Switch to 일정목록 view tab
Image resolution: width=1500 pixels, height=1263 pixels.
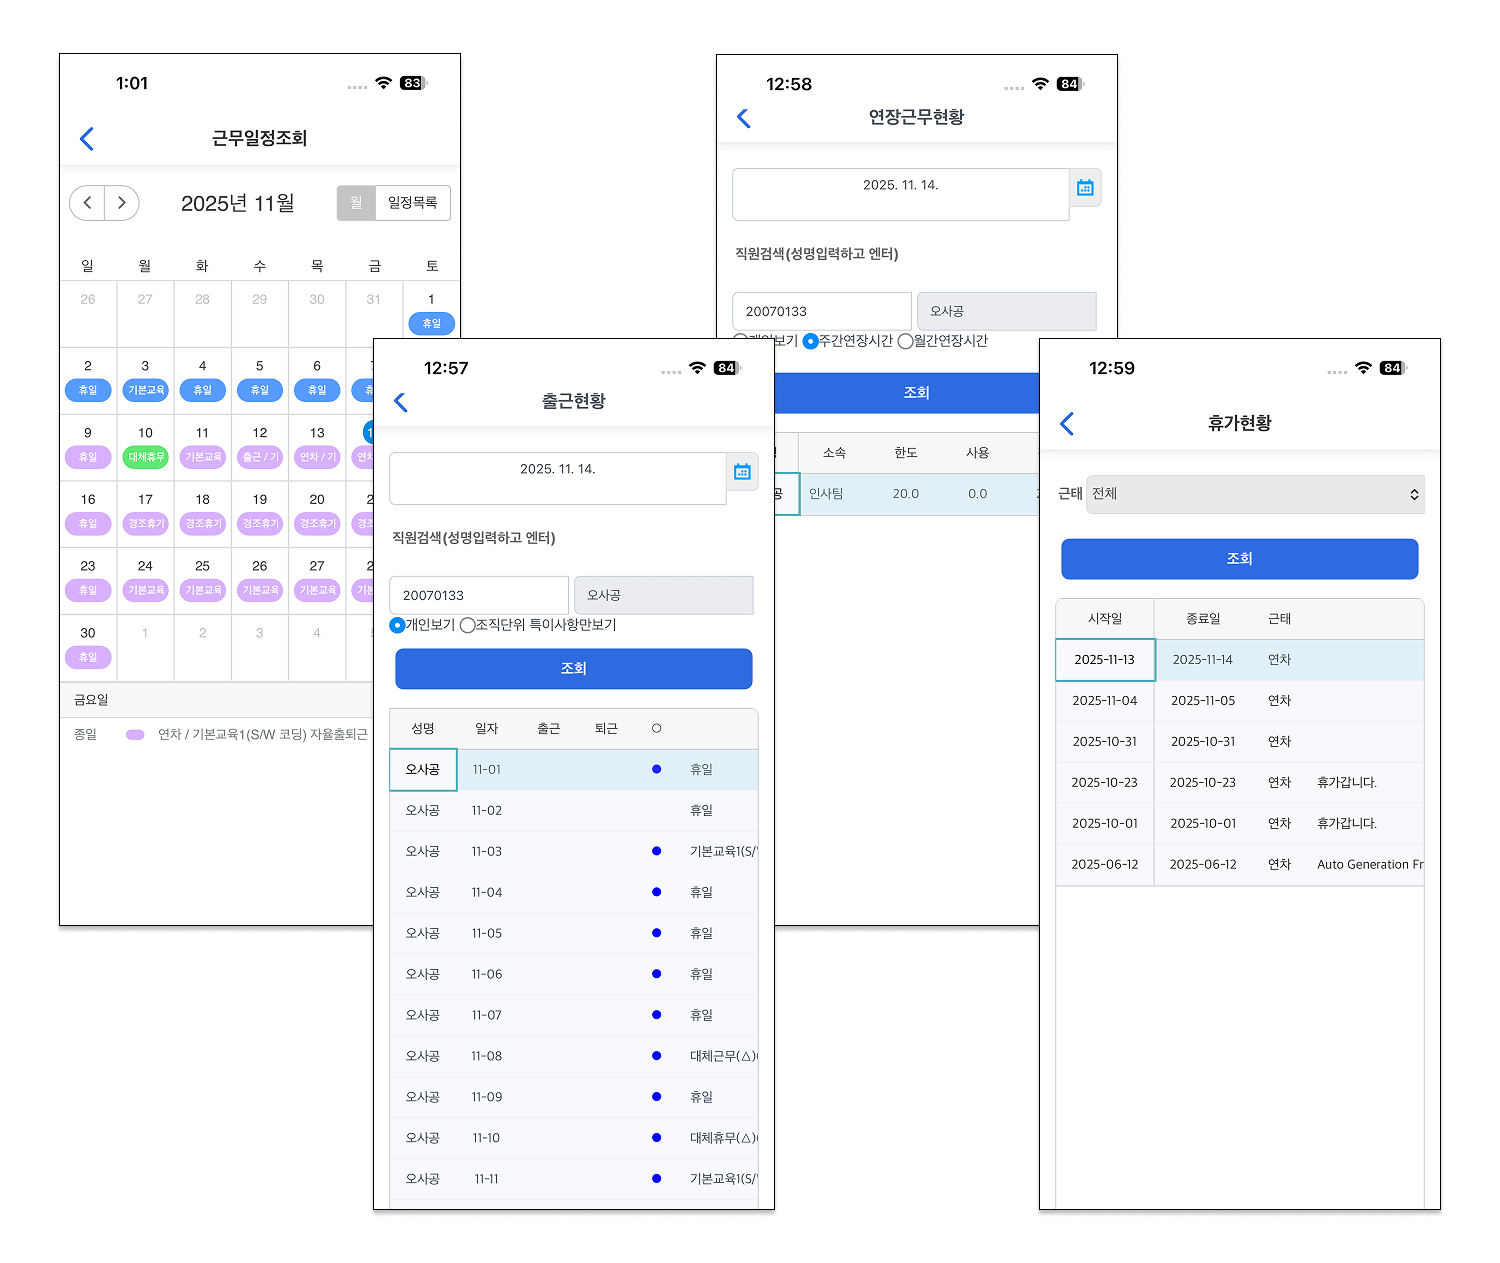412,203
